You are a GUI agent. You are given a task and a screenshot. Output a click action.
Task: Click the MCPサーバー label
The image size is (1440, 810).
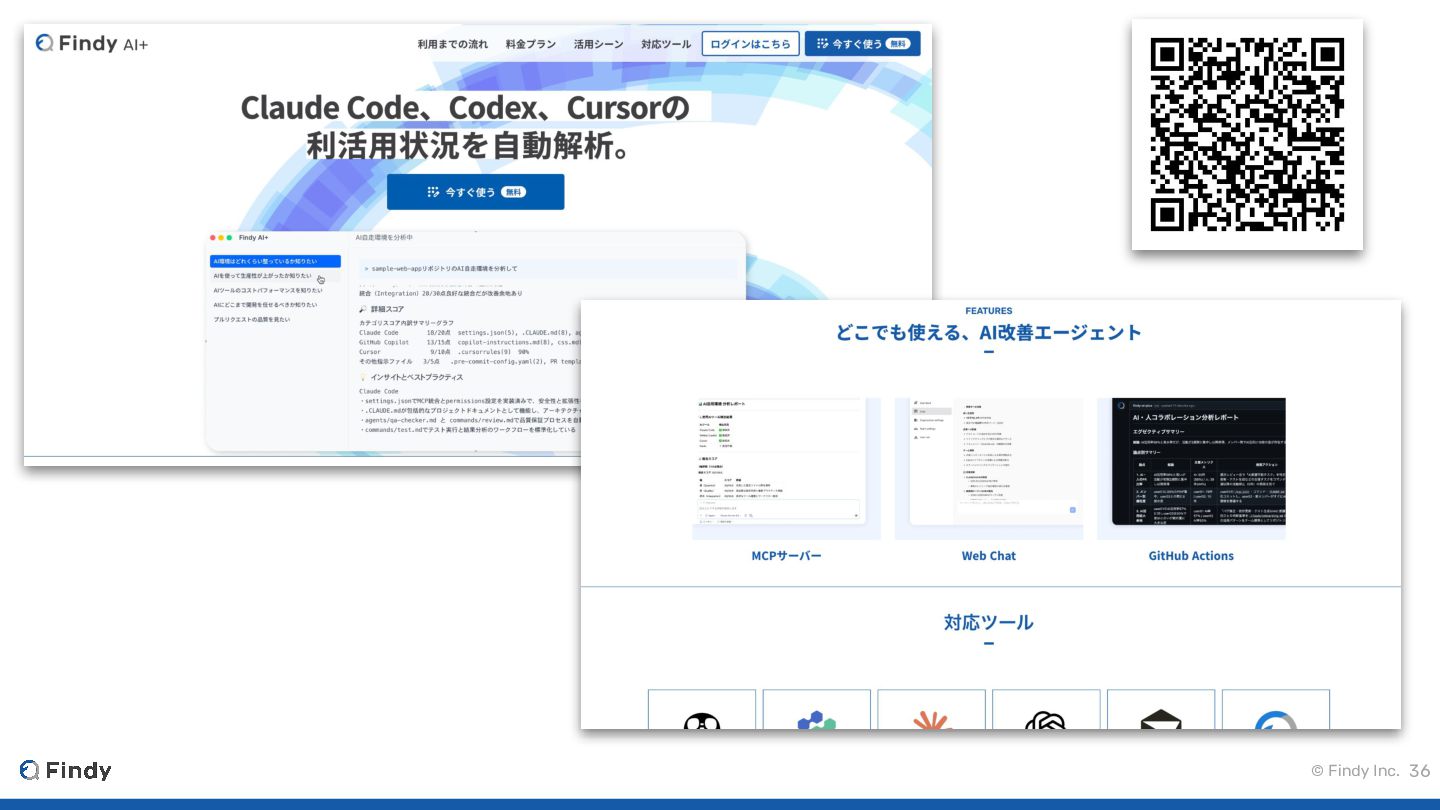786,556
